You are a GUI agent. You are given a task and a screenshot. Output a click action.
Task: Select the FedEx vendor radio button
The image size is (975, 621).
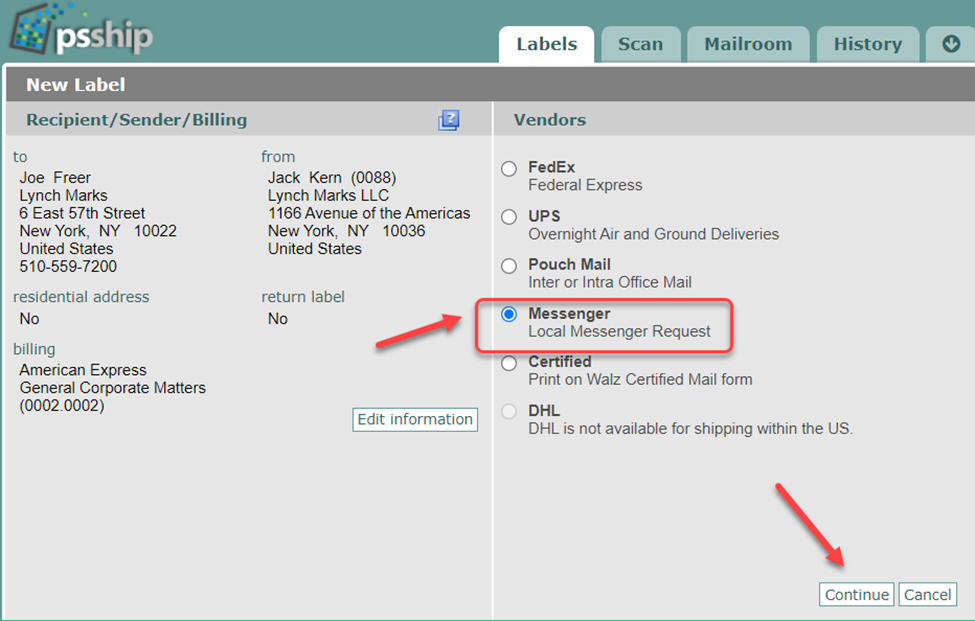pos(509,168)
